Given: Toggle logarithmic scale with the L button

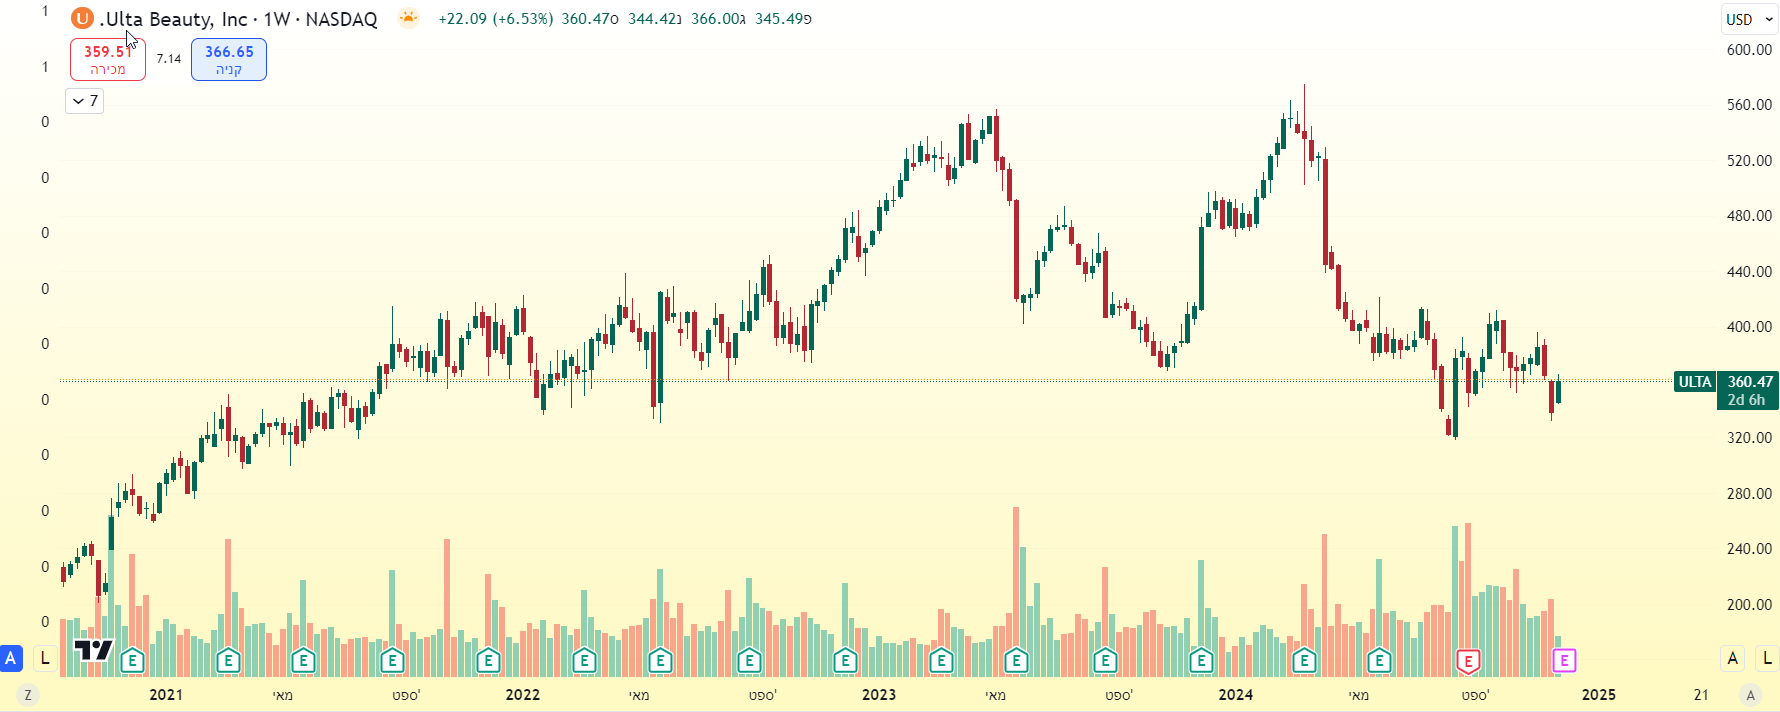Looking at the screenshot, I should pyautogui.click(x=1766, y=658).
